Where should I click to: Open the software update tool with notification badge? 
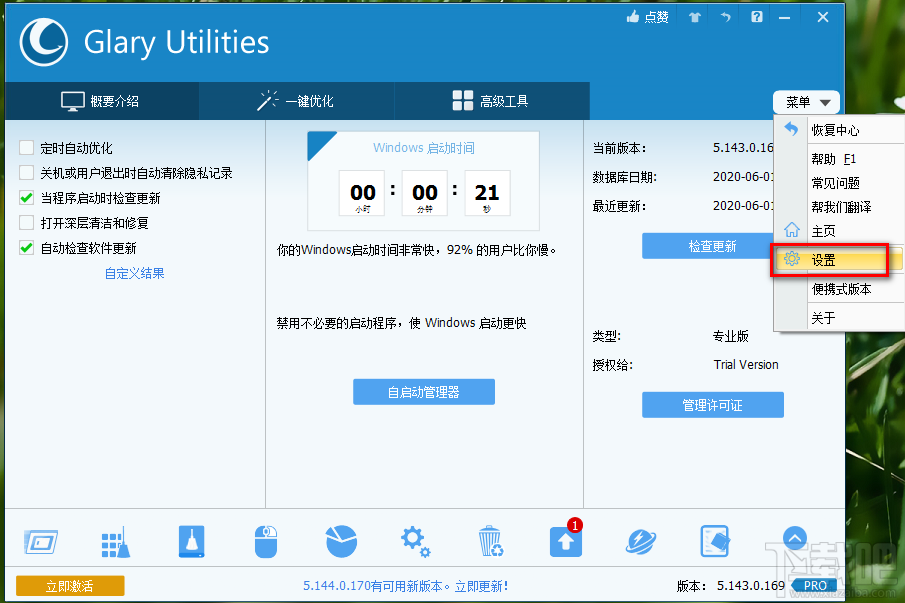565,541
